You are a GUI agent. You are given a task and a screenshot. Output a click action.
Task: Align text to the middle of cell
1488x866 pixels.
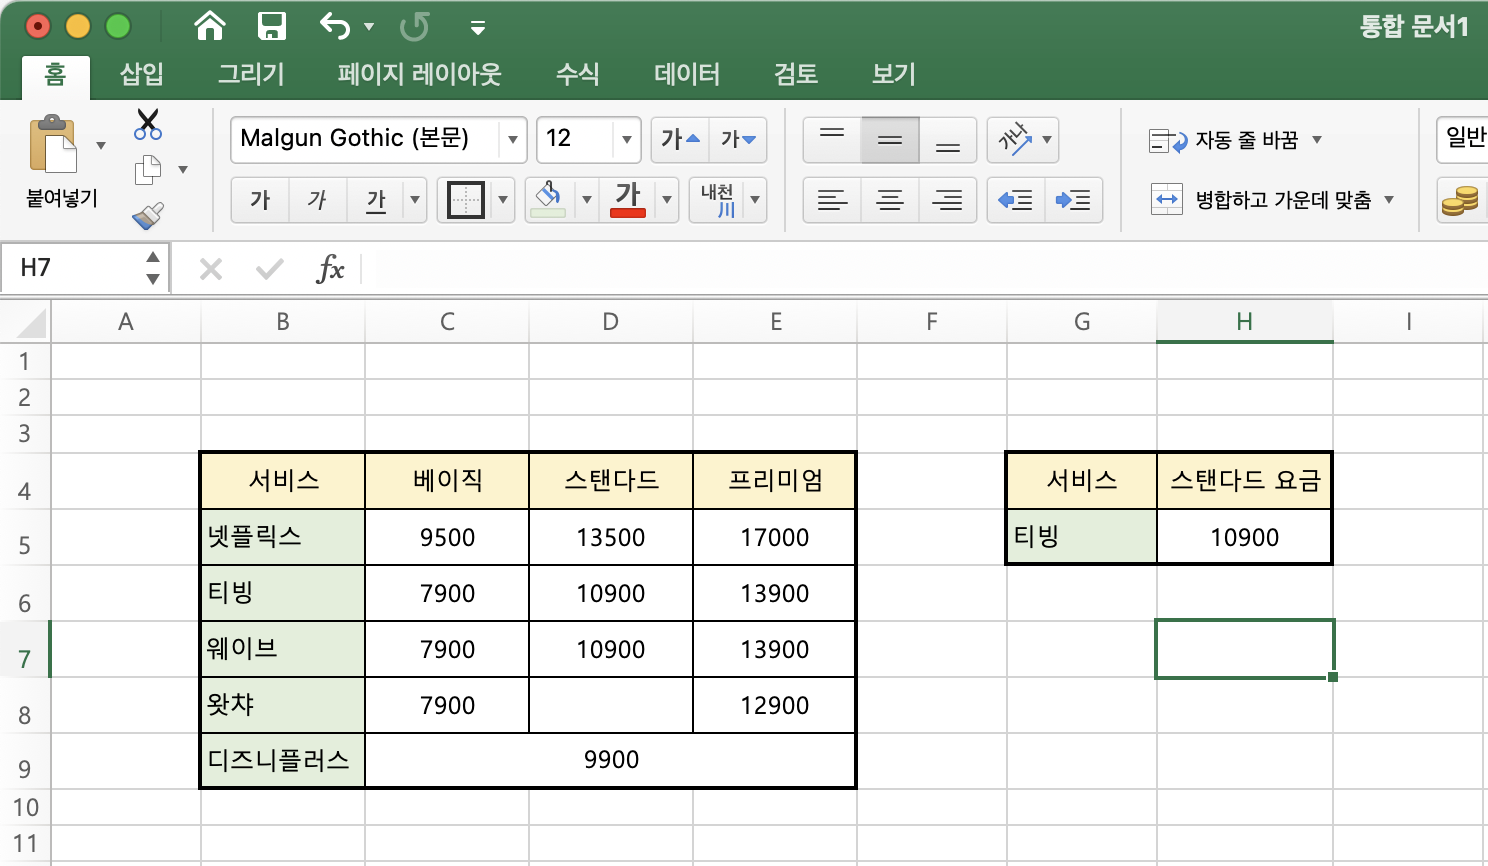(x=890, y=140)
